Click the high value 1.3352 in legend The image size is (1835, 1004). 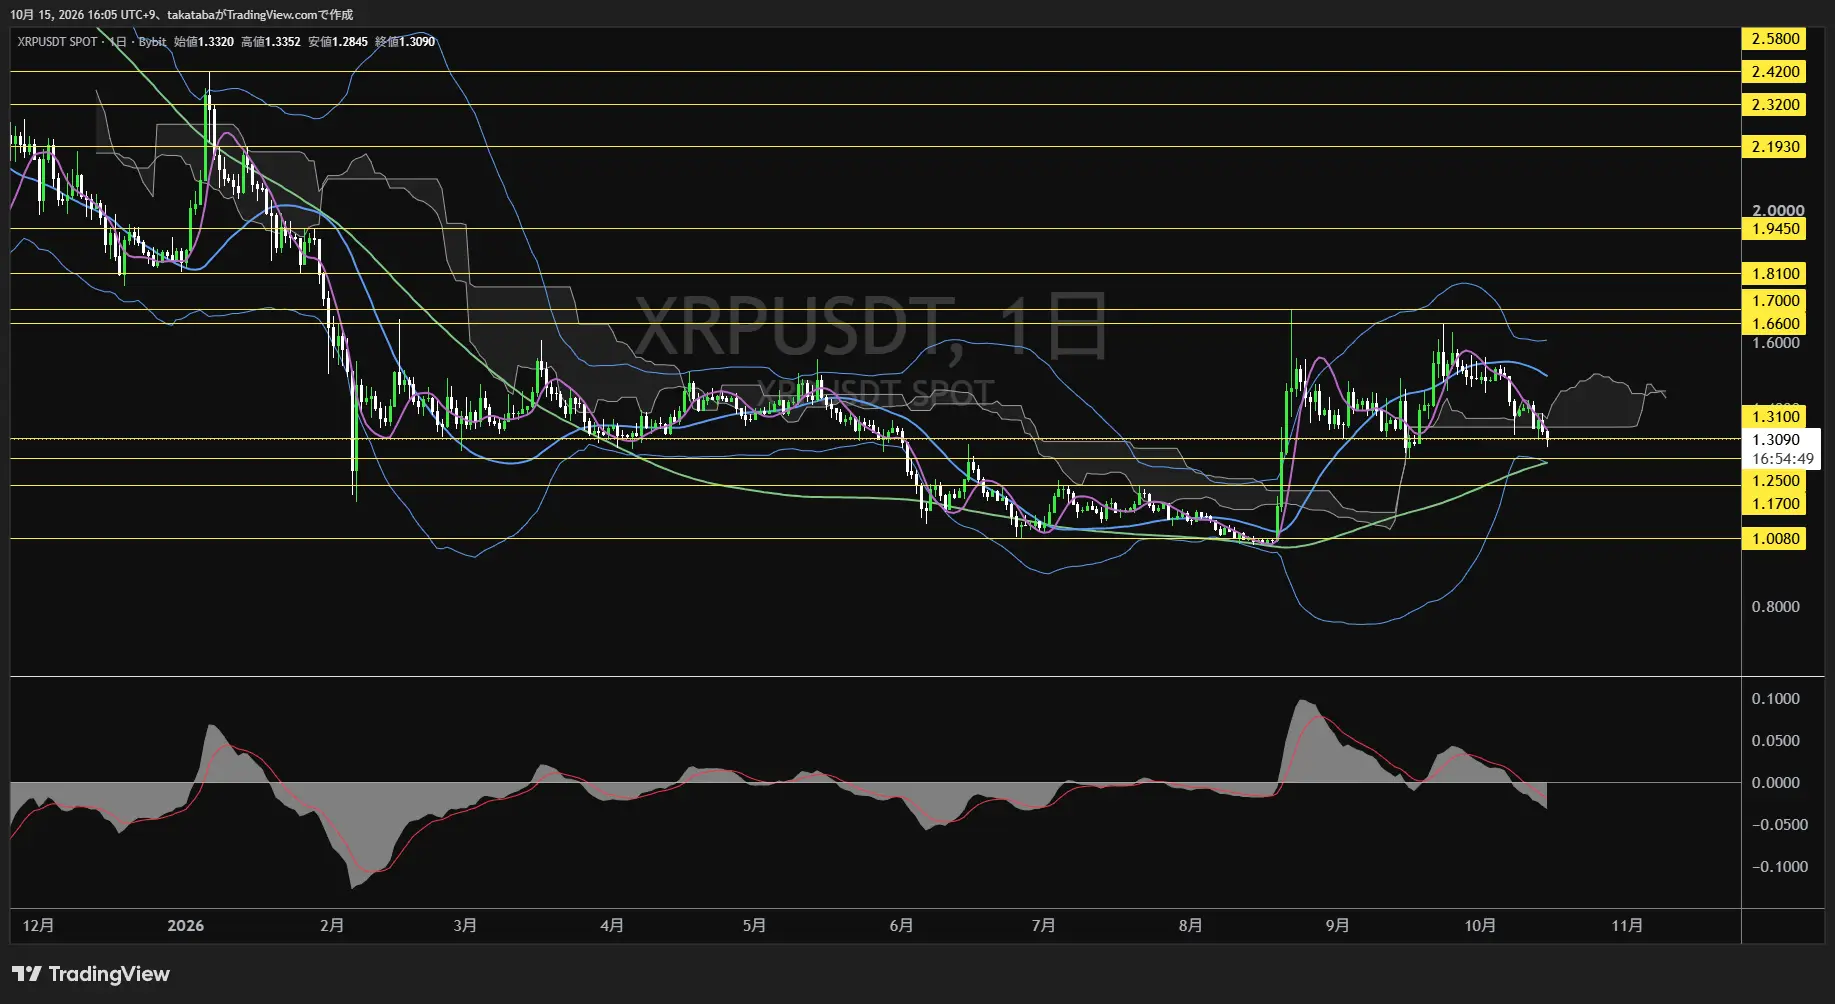[283, 42]
